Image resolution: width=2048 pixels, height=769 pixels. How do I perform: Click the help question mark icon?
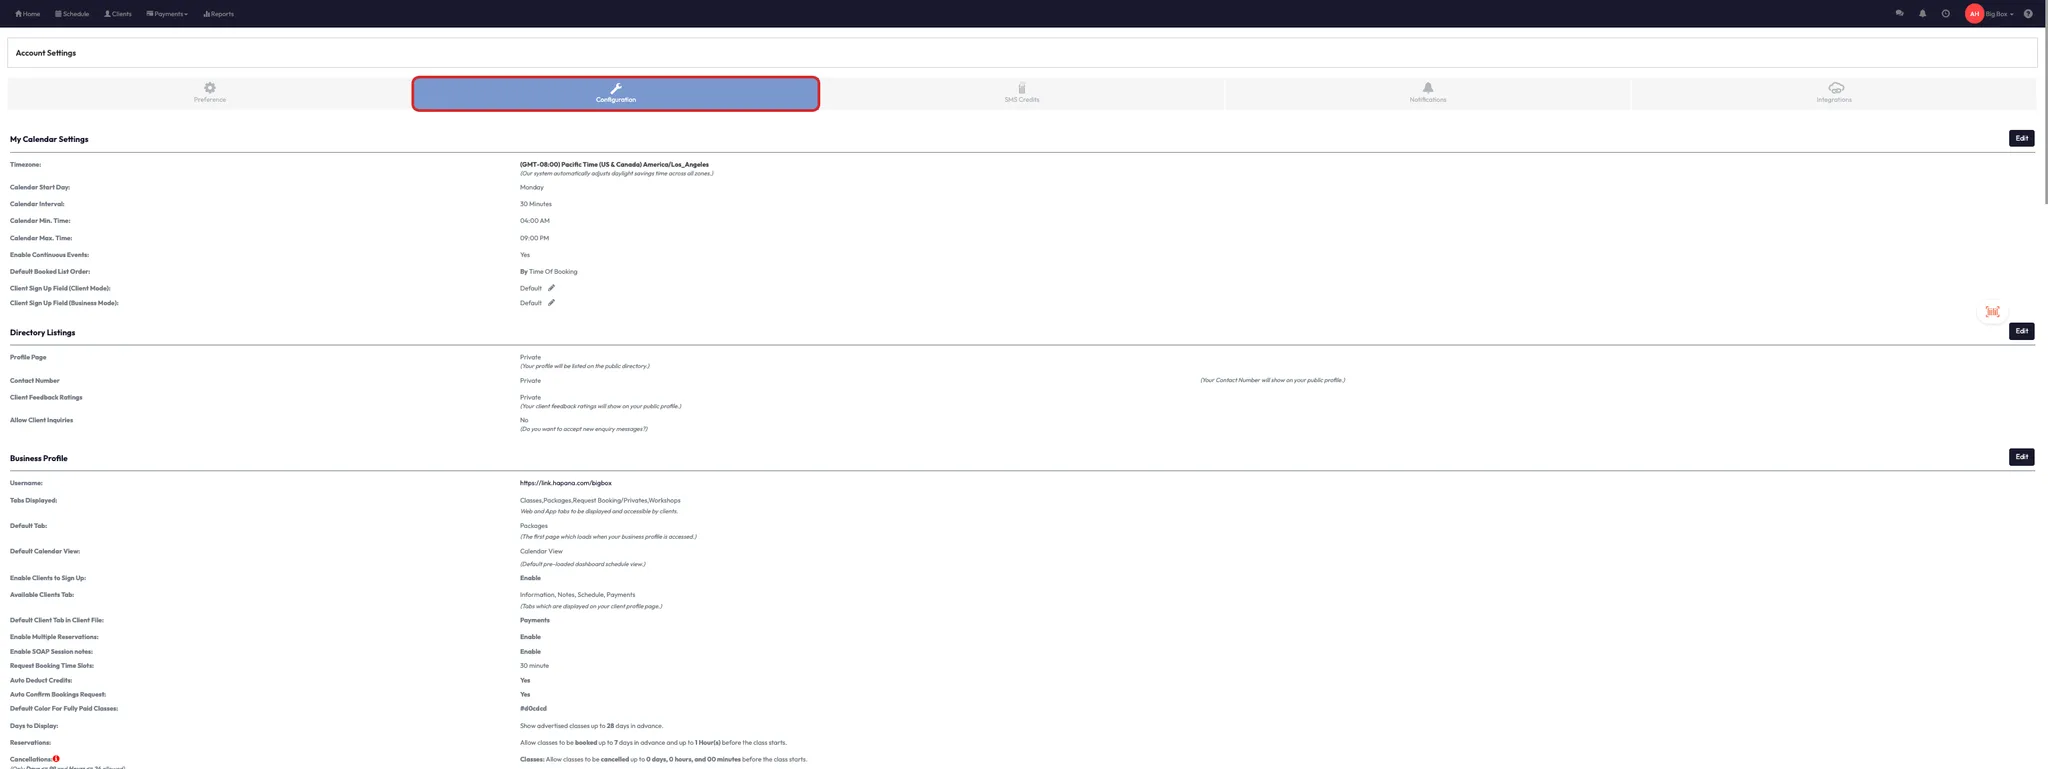2028,14
